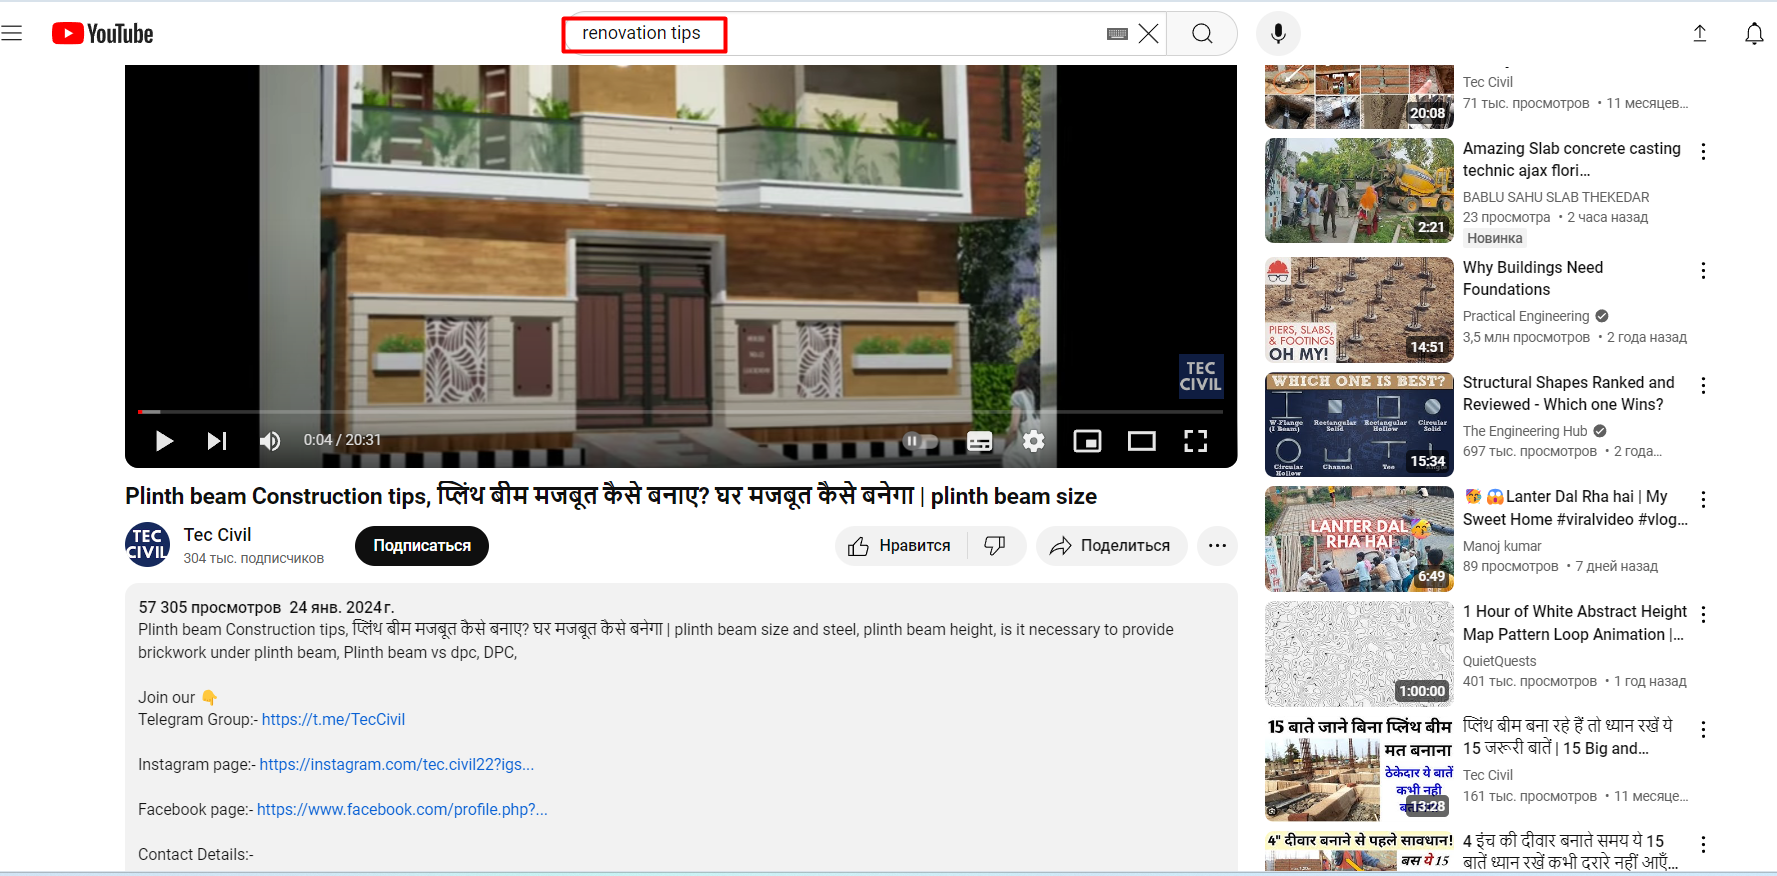Viewport: 1777px width, 876px height.
Task: Open QuietQuests channel
Action: (1499, 662)
